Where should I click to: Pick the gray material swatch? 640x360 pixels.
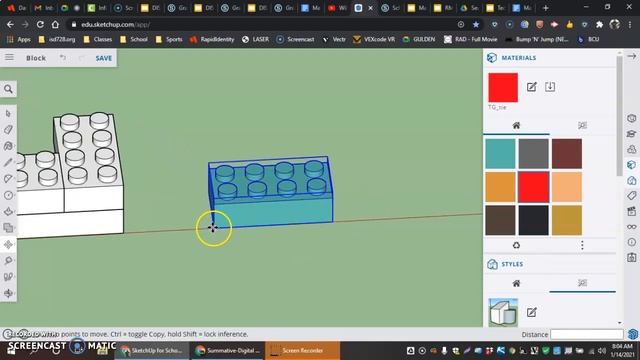533,153
